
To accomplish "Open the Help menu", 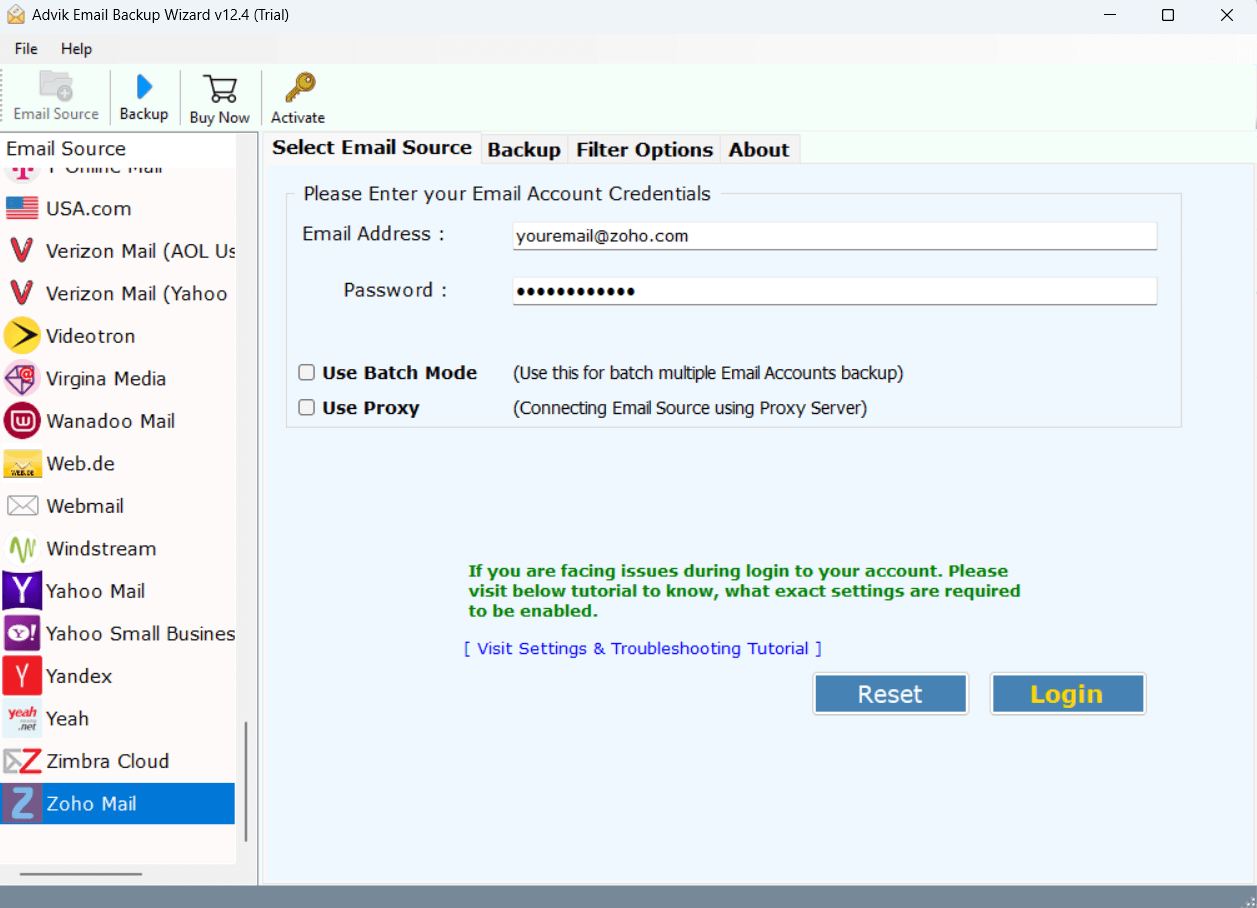I will 76,49.
